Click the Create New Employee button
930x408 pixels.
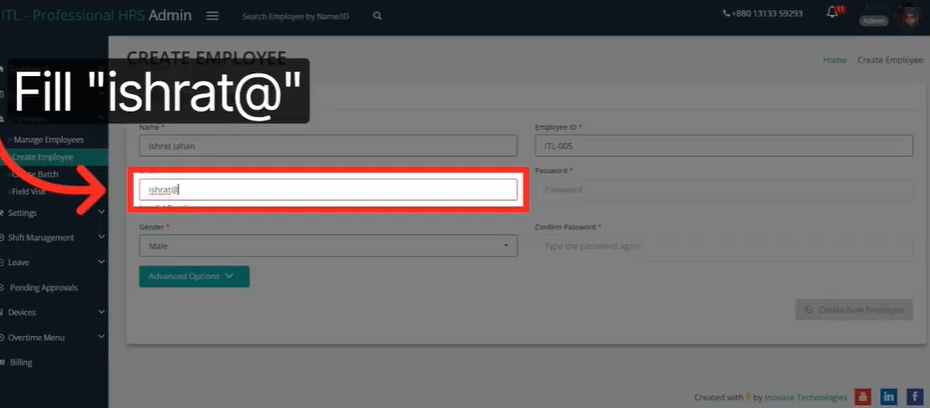click(x=854, y=310)
